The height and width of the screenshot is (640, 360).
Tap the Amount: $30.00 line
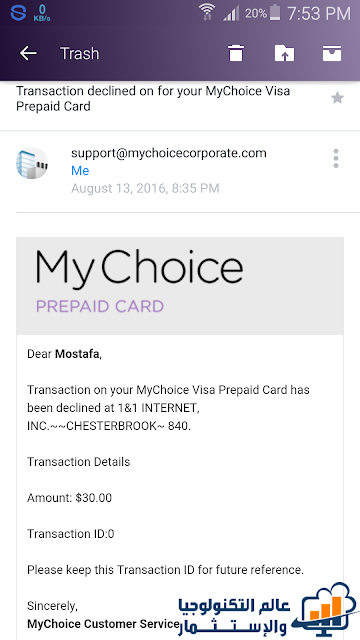pyautogui.click(x=69, y=498)
